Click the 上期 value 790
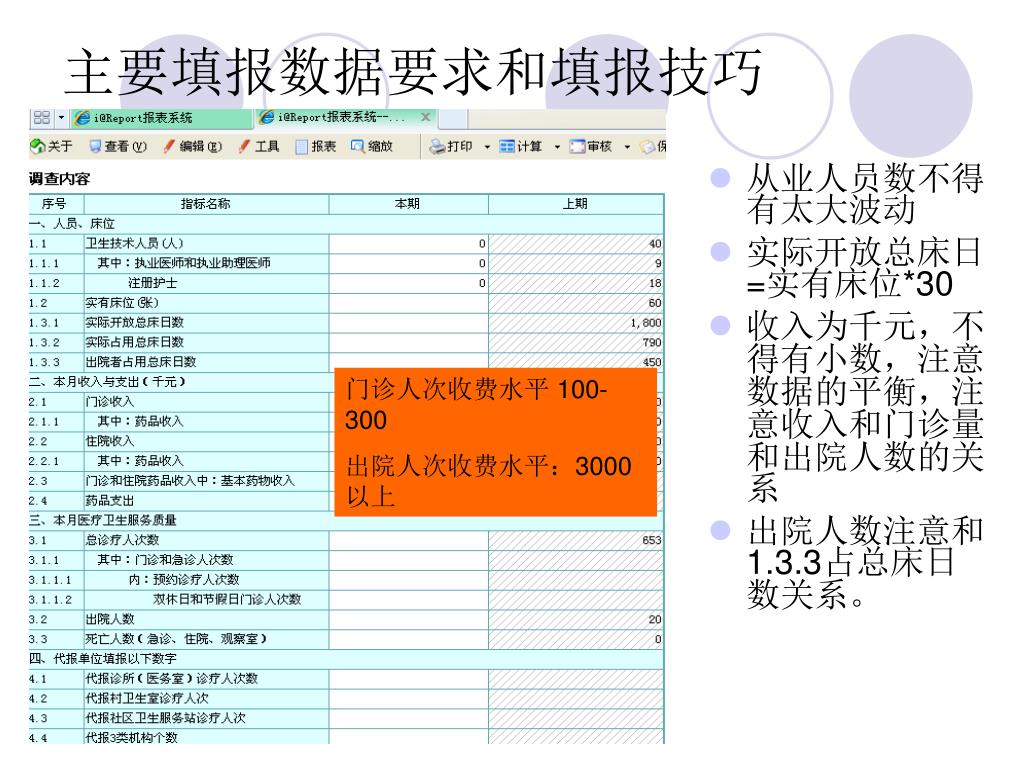The width and height of the screenshot is (1024, 768). 652,342
